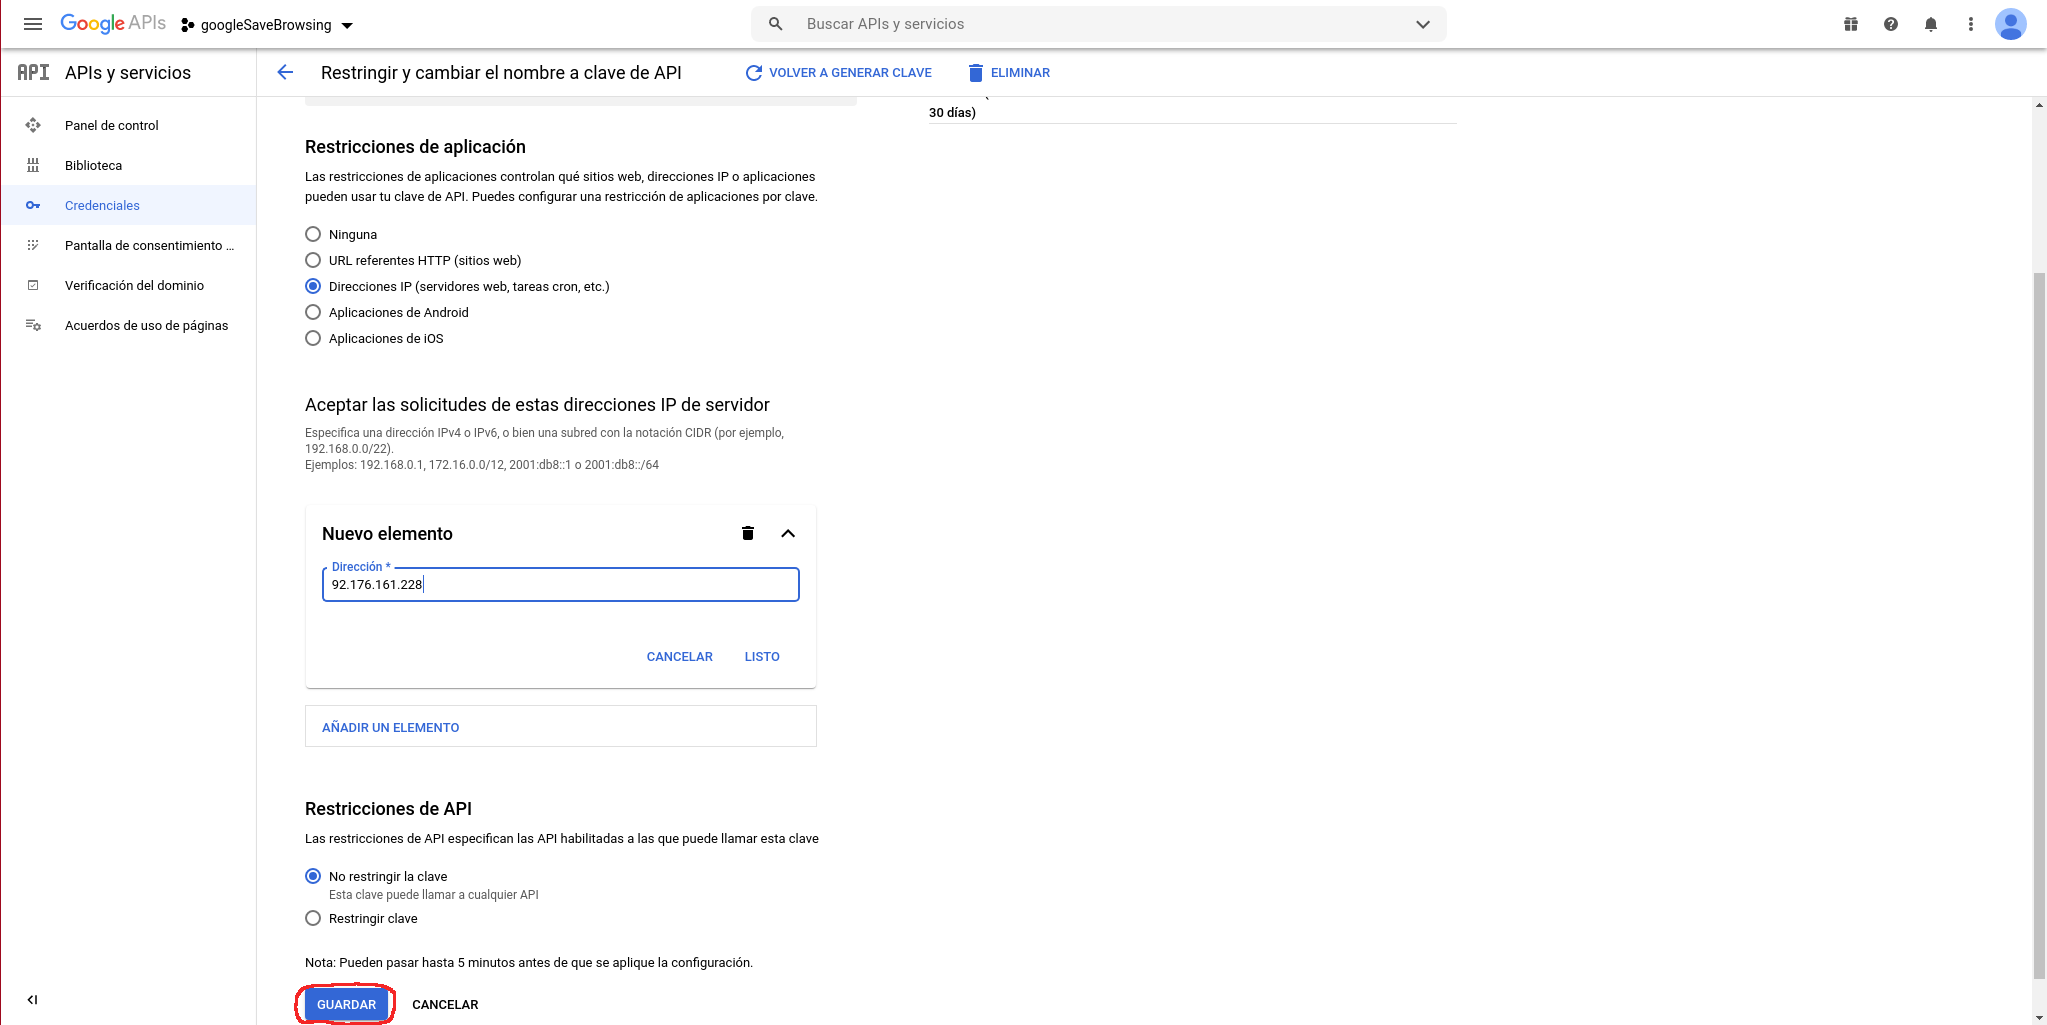The image size is (2047, 1025).
Task: Click AÑADIR UN ELEMENTO
Action: click(x=391, y=727)
